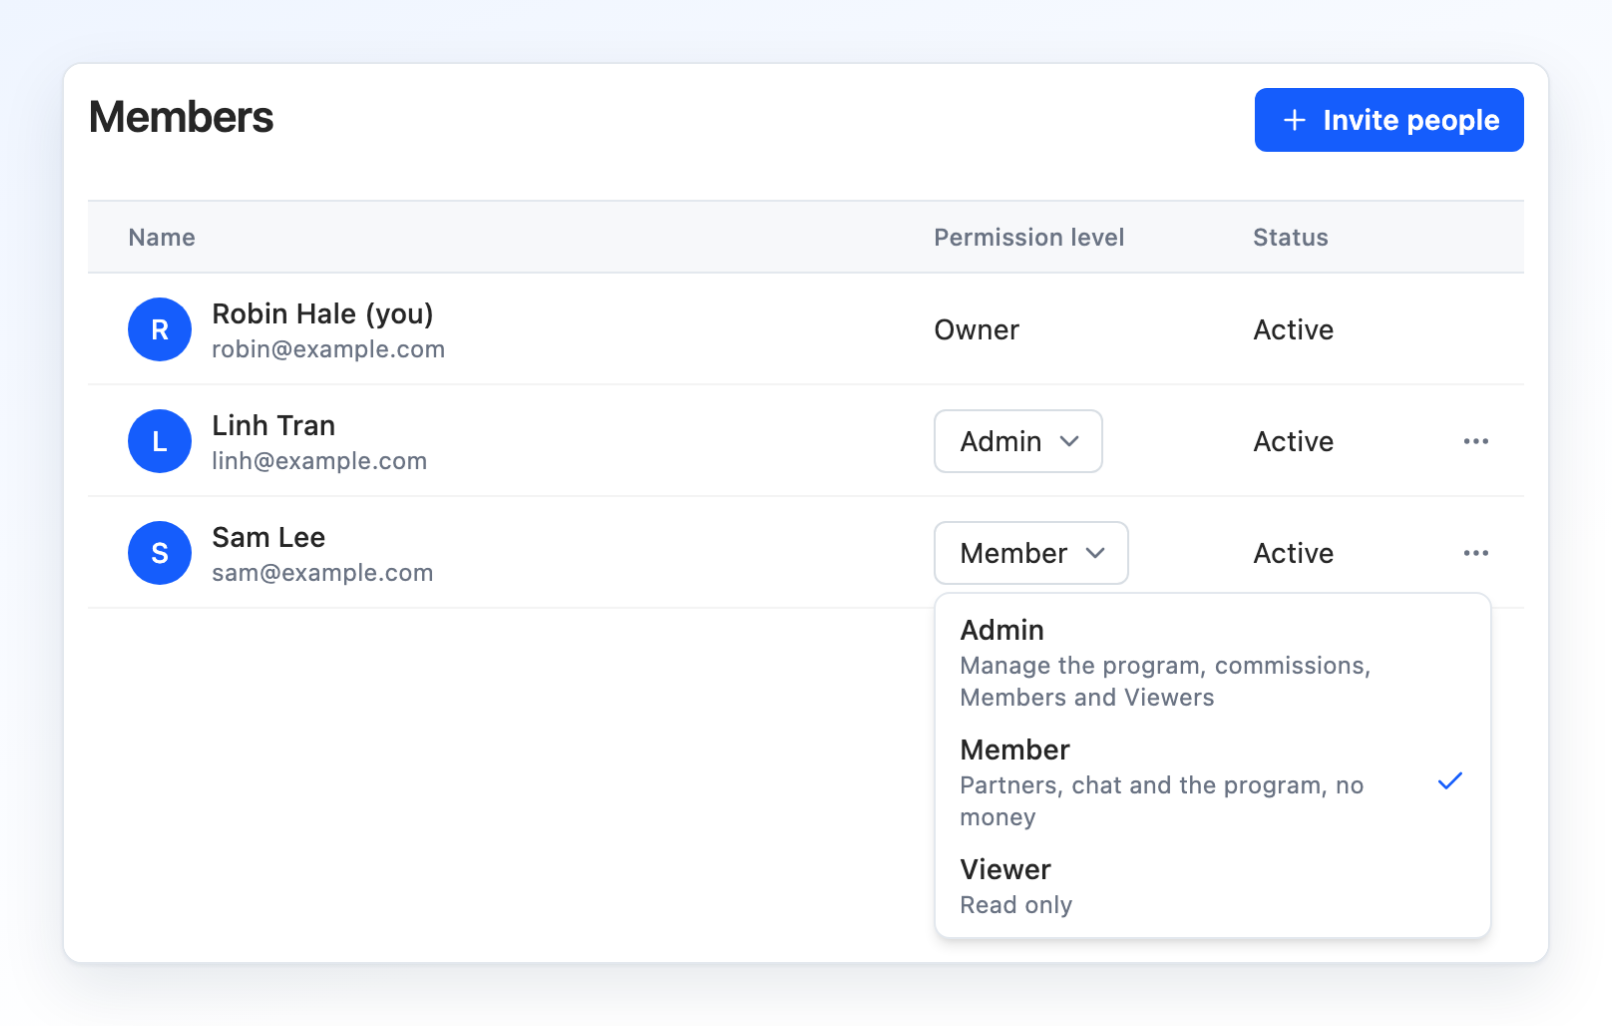The image size is (1612, 1026).
Task: Open more options for Sam Lee
Action: pyautogui.click(x=1476, y=553)
